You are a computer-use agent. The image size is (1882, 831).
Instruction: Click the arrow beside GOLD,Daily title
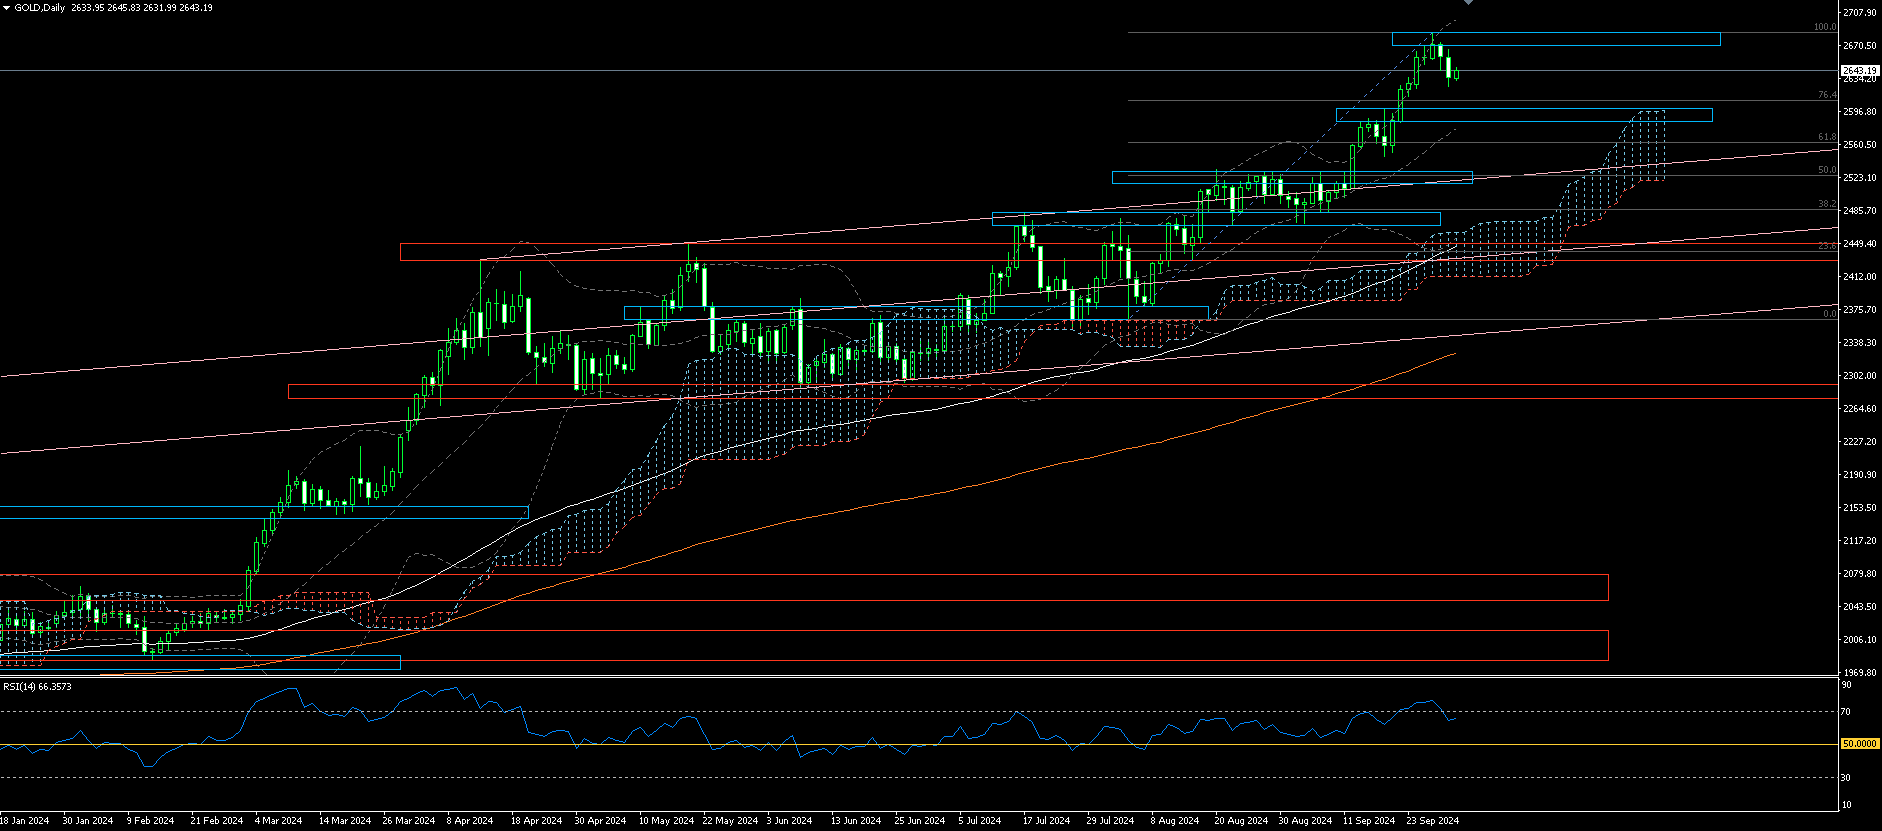7,8
